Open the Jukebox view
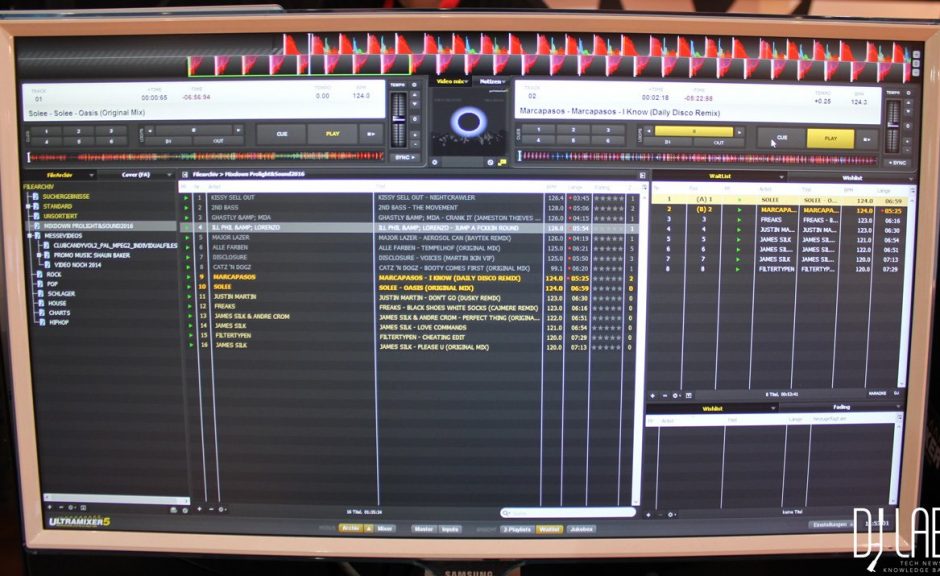The width and height of the screenshot is (940, 576). [x=584, y=527]
